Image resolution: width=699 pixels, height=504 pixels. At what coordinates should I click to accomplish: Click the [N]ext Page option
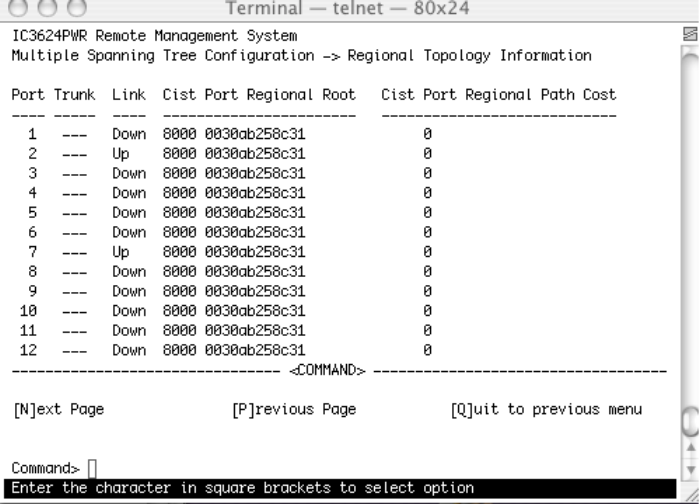click(x=58, y=408)
